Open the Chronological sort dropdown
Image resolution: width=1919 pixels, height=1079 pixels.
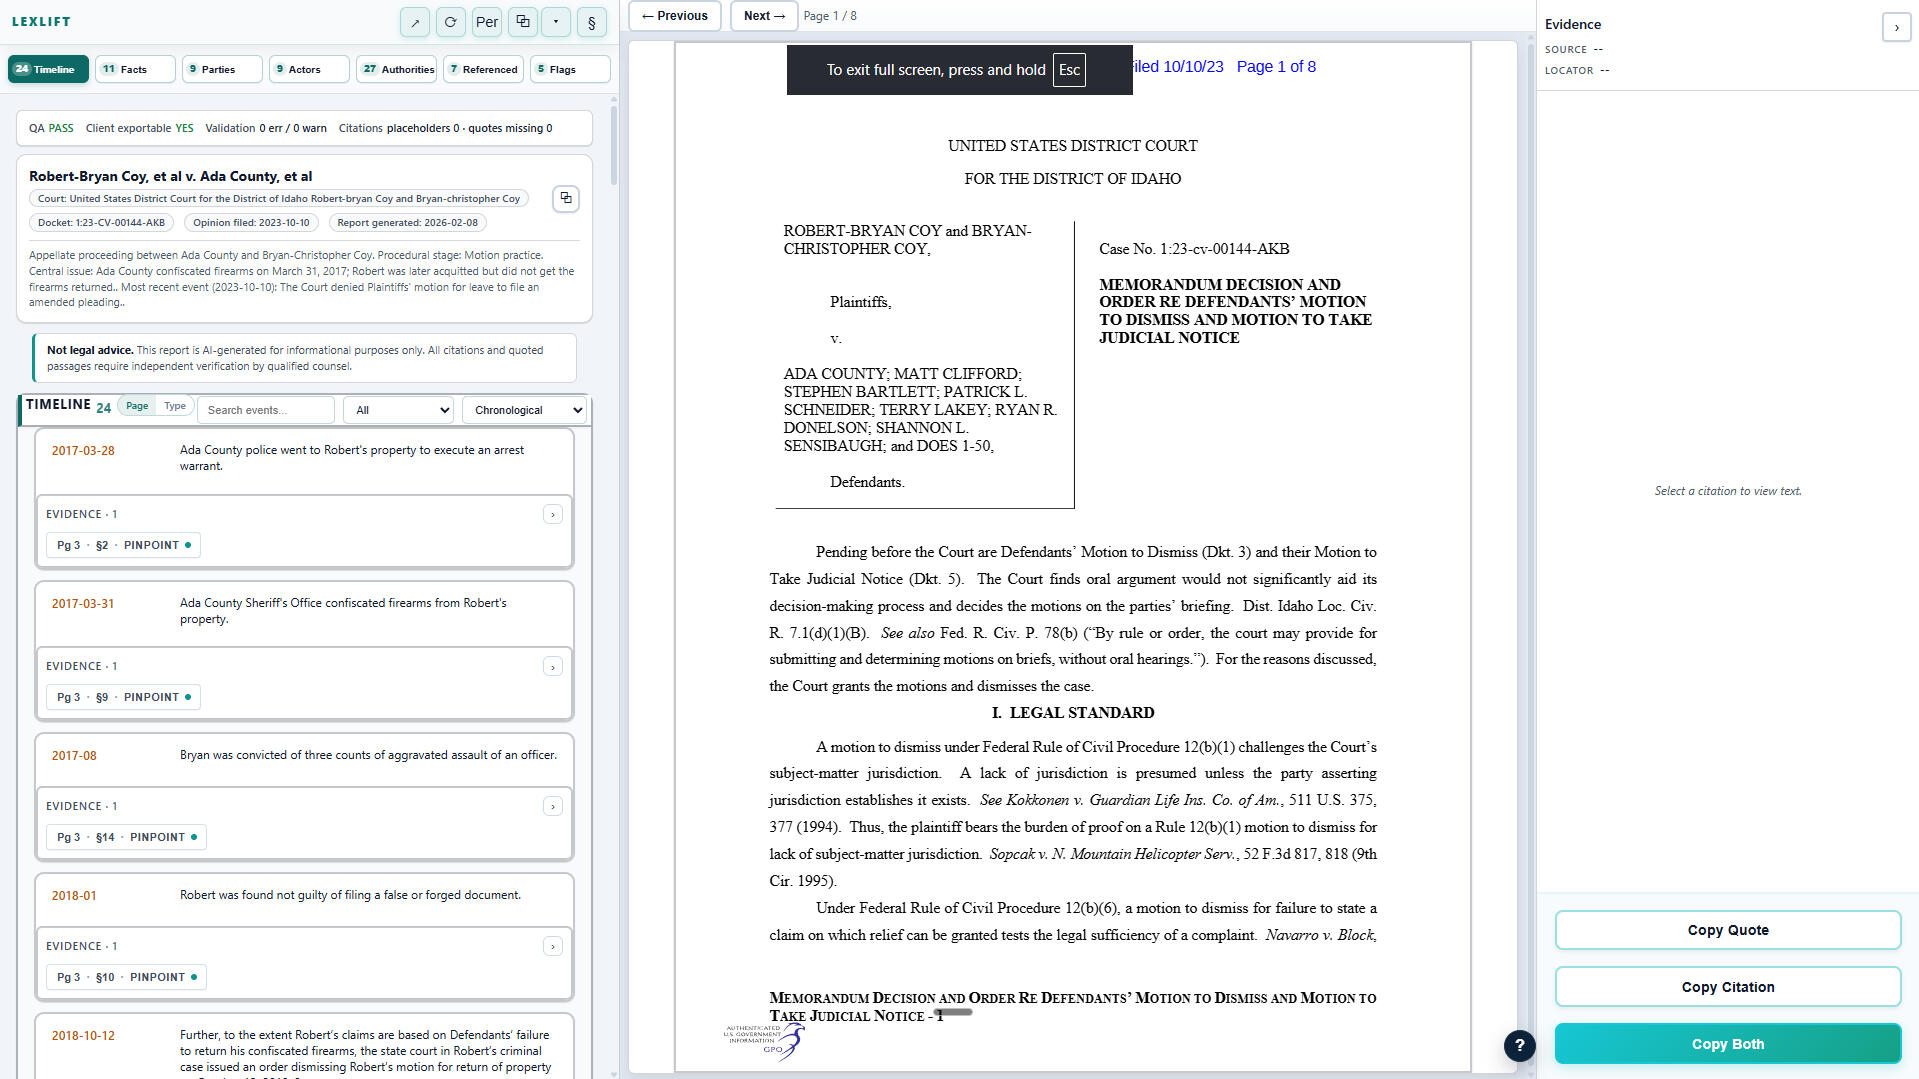(x=524, y=410)
